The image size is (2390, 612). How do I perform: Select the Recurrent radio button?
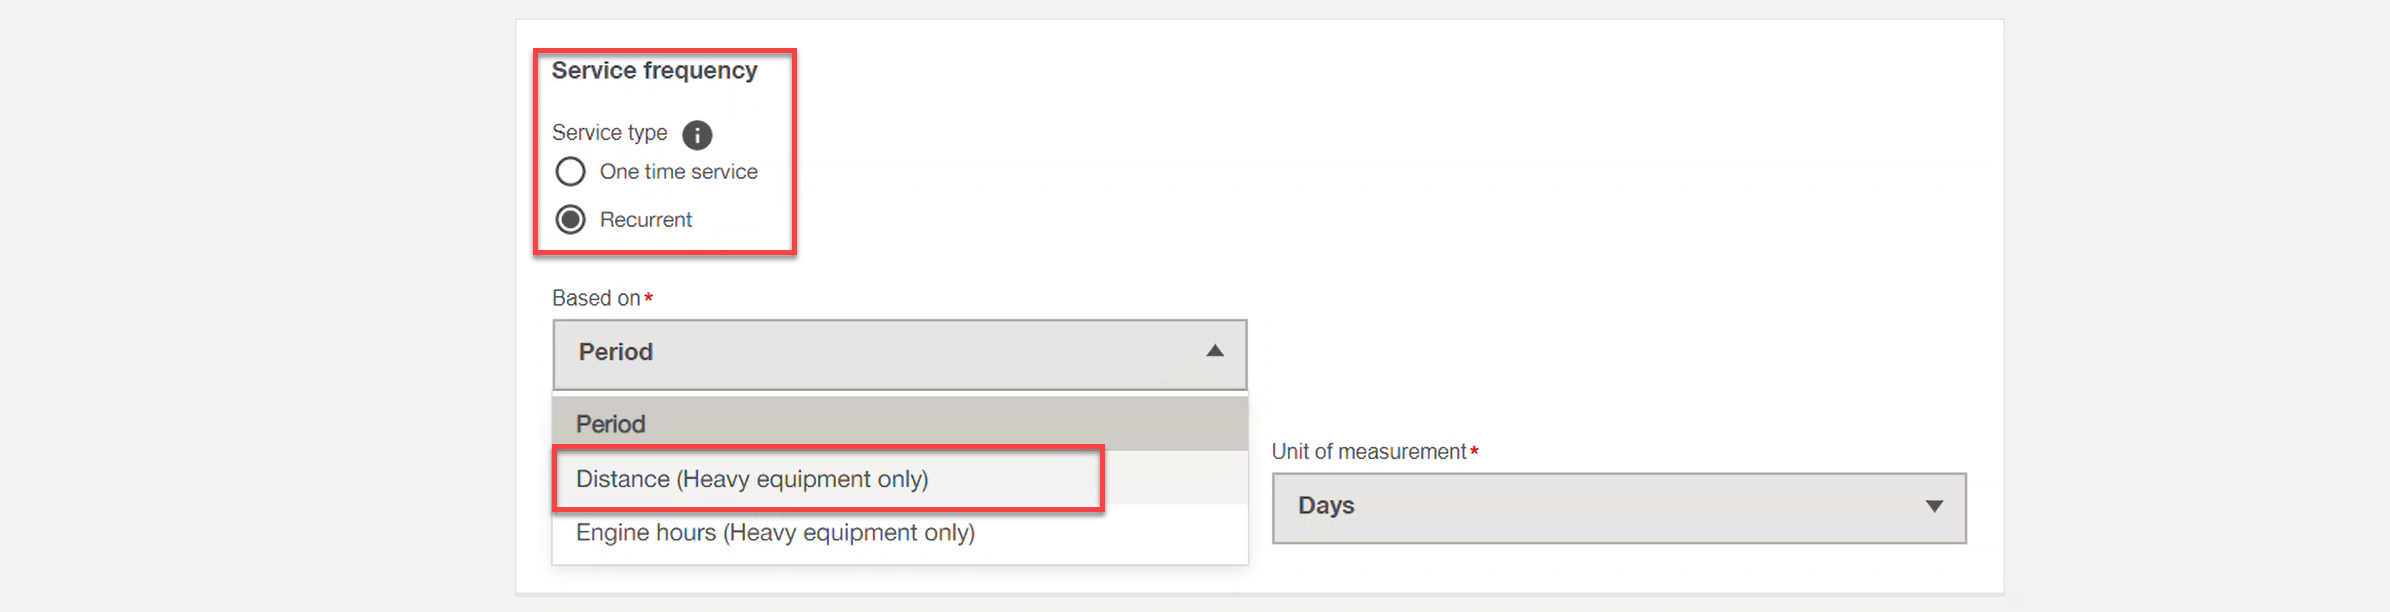point(570,219)
